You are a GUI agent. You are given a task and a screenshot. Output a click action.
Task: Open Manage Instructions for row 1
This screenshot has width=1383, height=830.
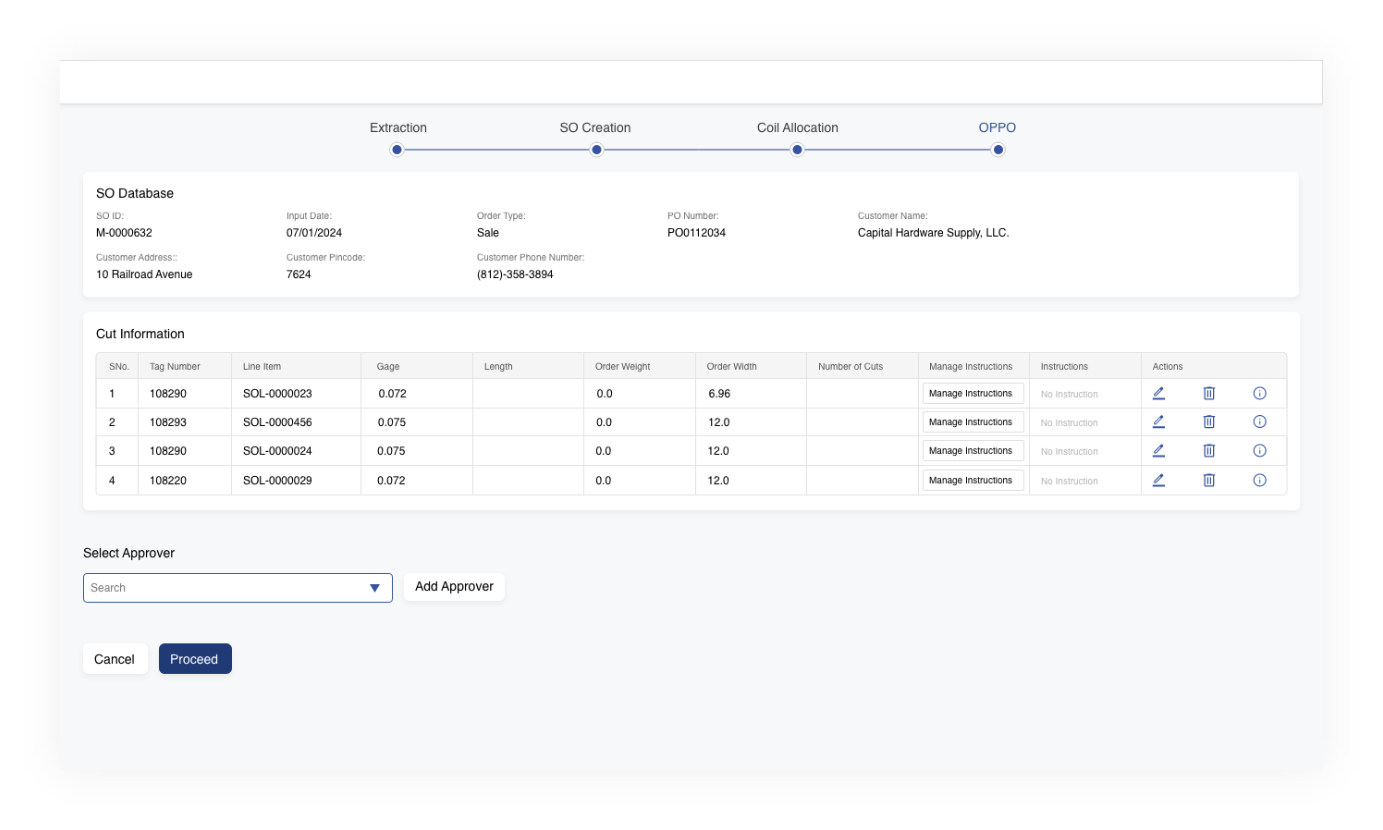click(x=972, y=394)
